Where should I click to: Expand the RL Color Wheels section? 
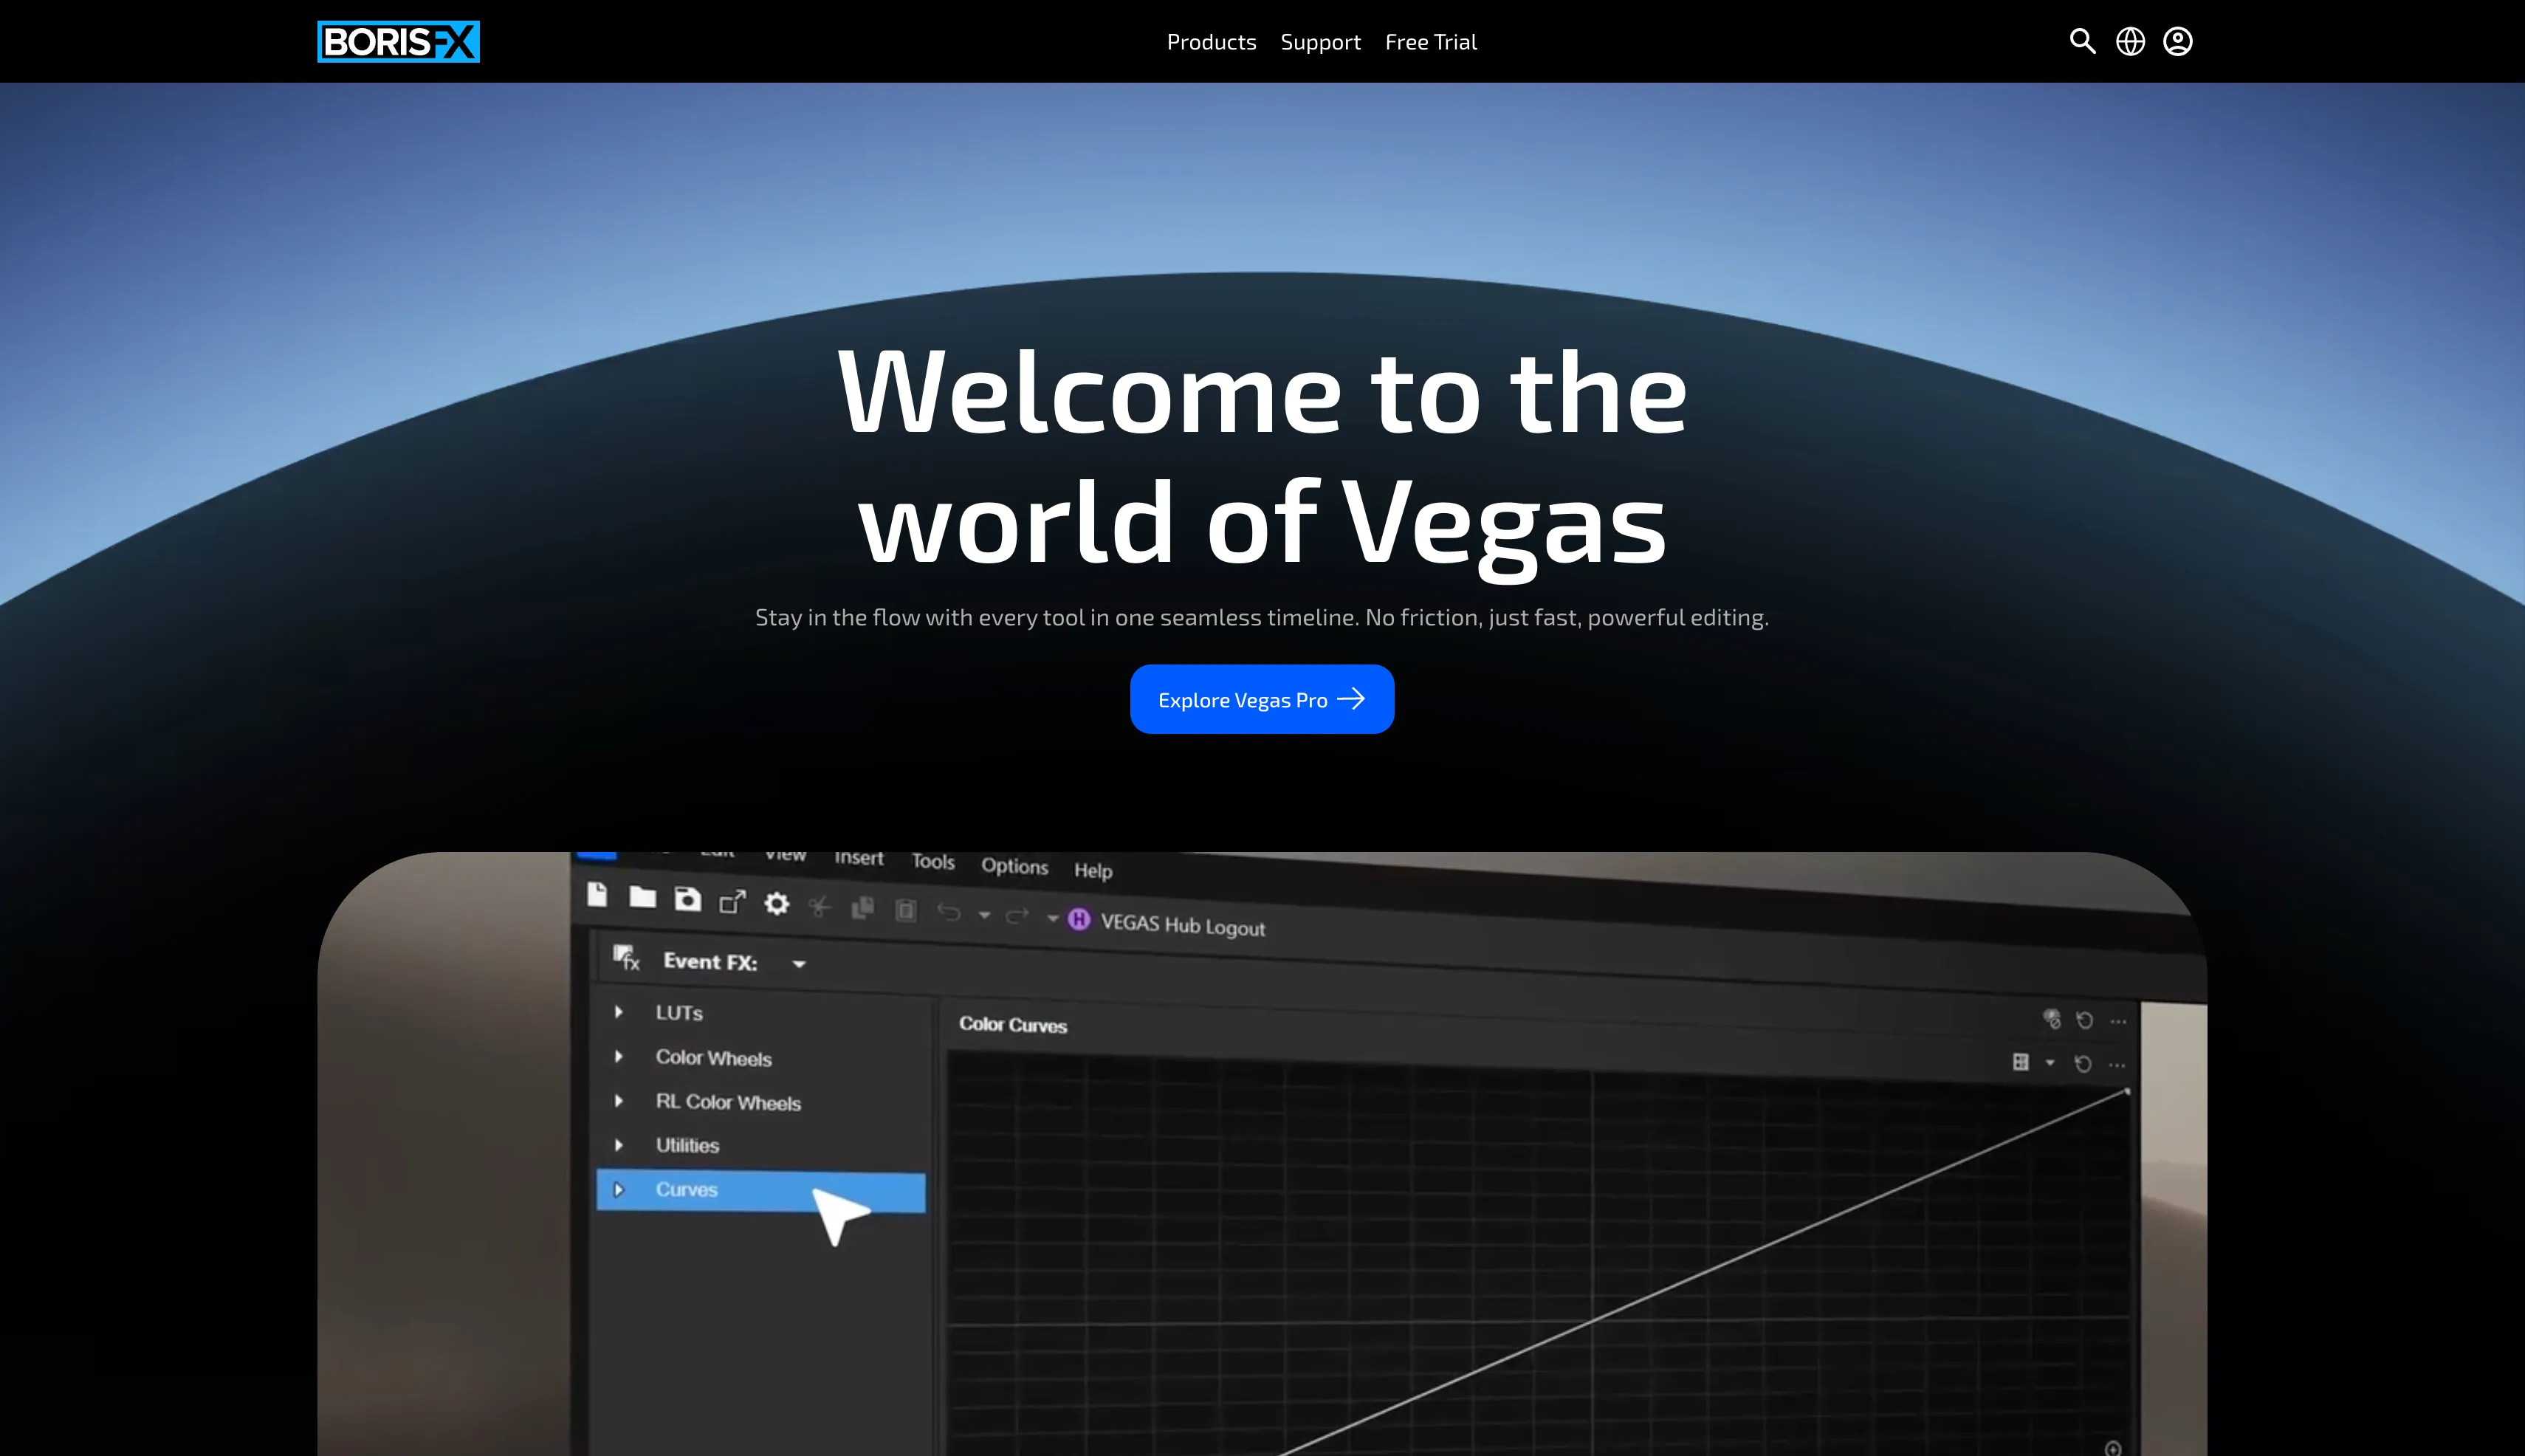619,1100
